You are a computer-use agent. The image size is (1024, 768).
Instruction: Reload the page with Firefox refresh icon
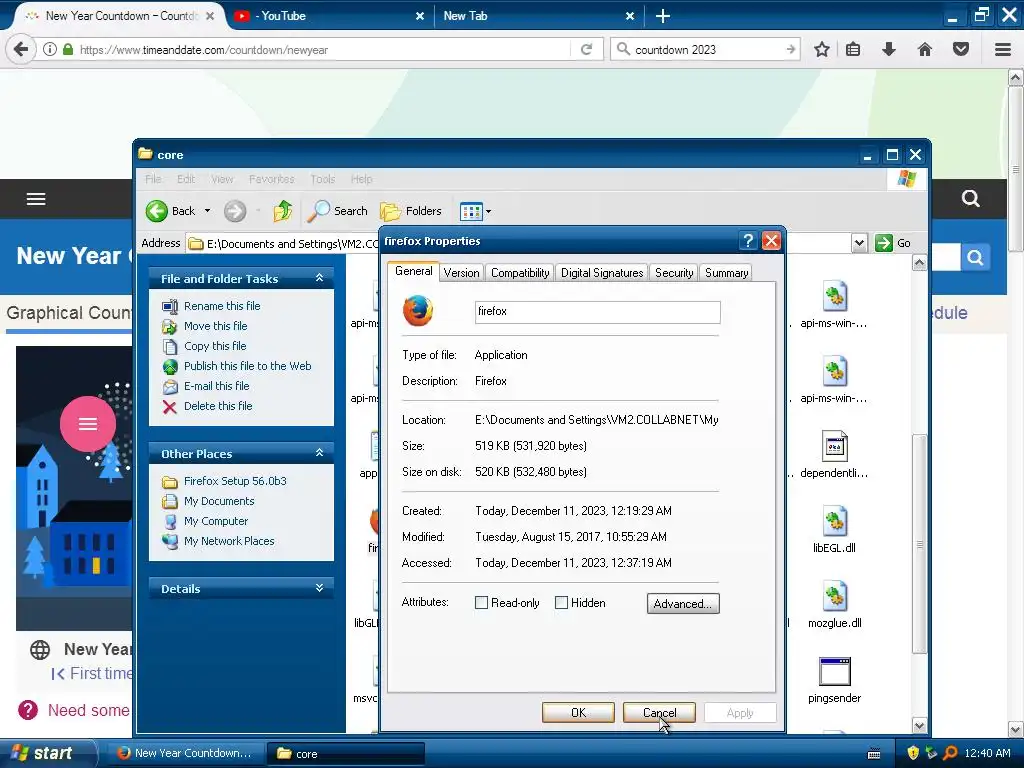pos(586,50)
